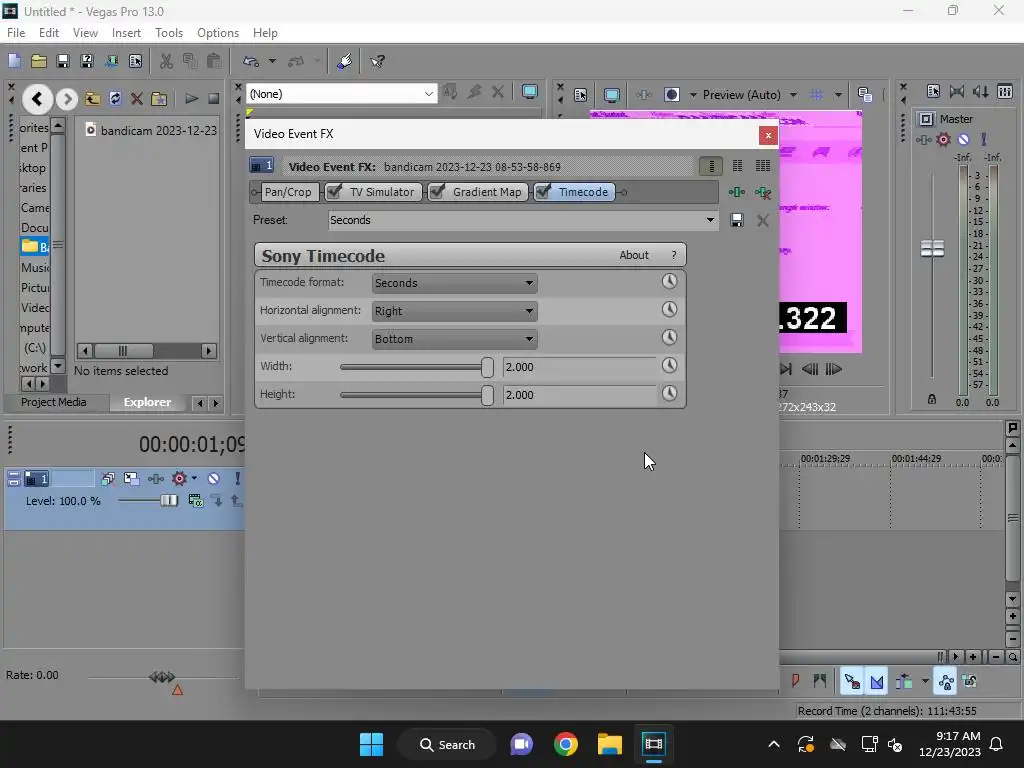Toggle the TV Simulator effect checkbox
Screen dimensions: 1024x768
coord(334,191)
